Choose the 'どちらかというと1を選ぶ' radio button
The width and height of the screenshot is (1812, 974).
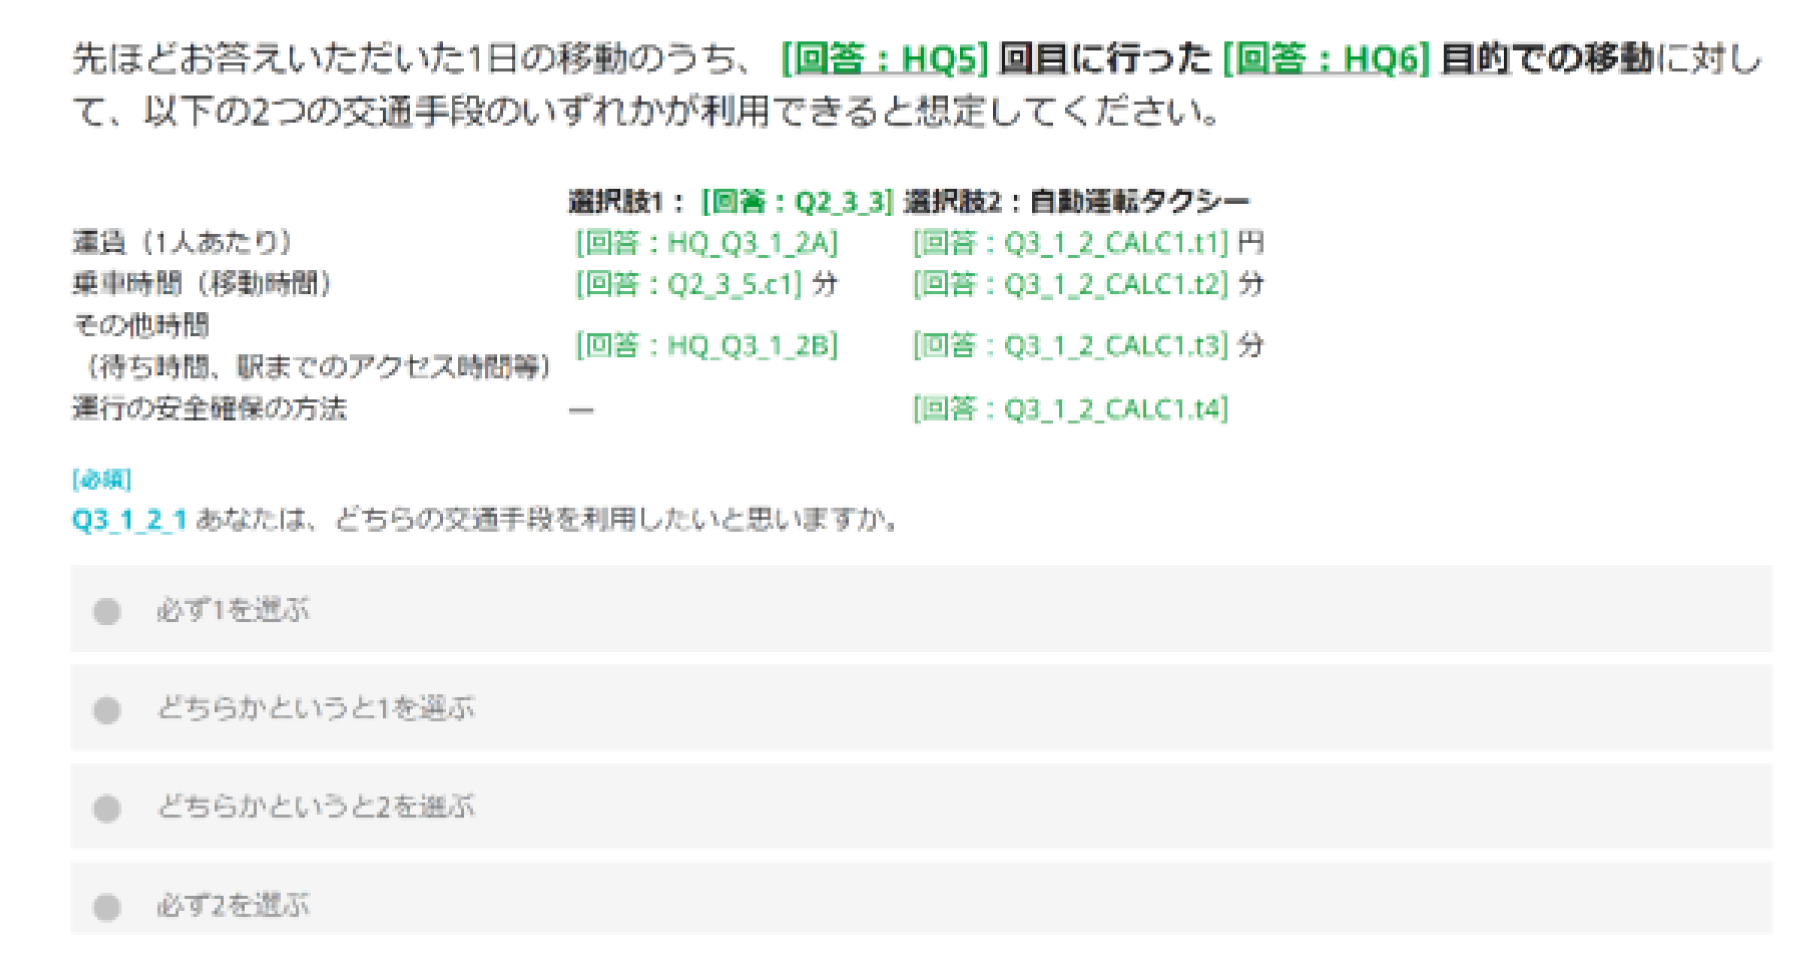(x=107, y=710)
